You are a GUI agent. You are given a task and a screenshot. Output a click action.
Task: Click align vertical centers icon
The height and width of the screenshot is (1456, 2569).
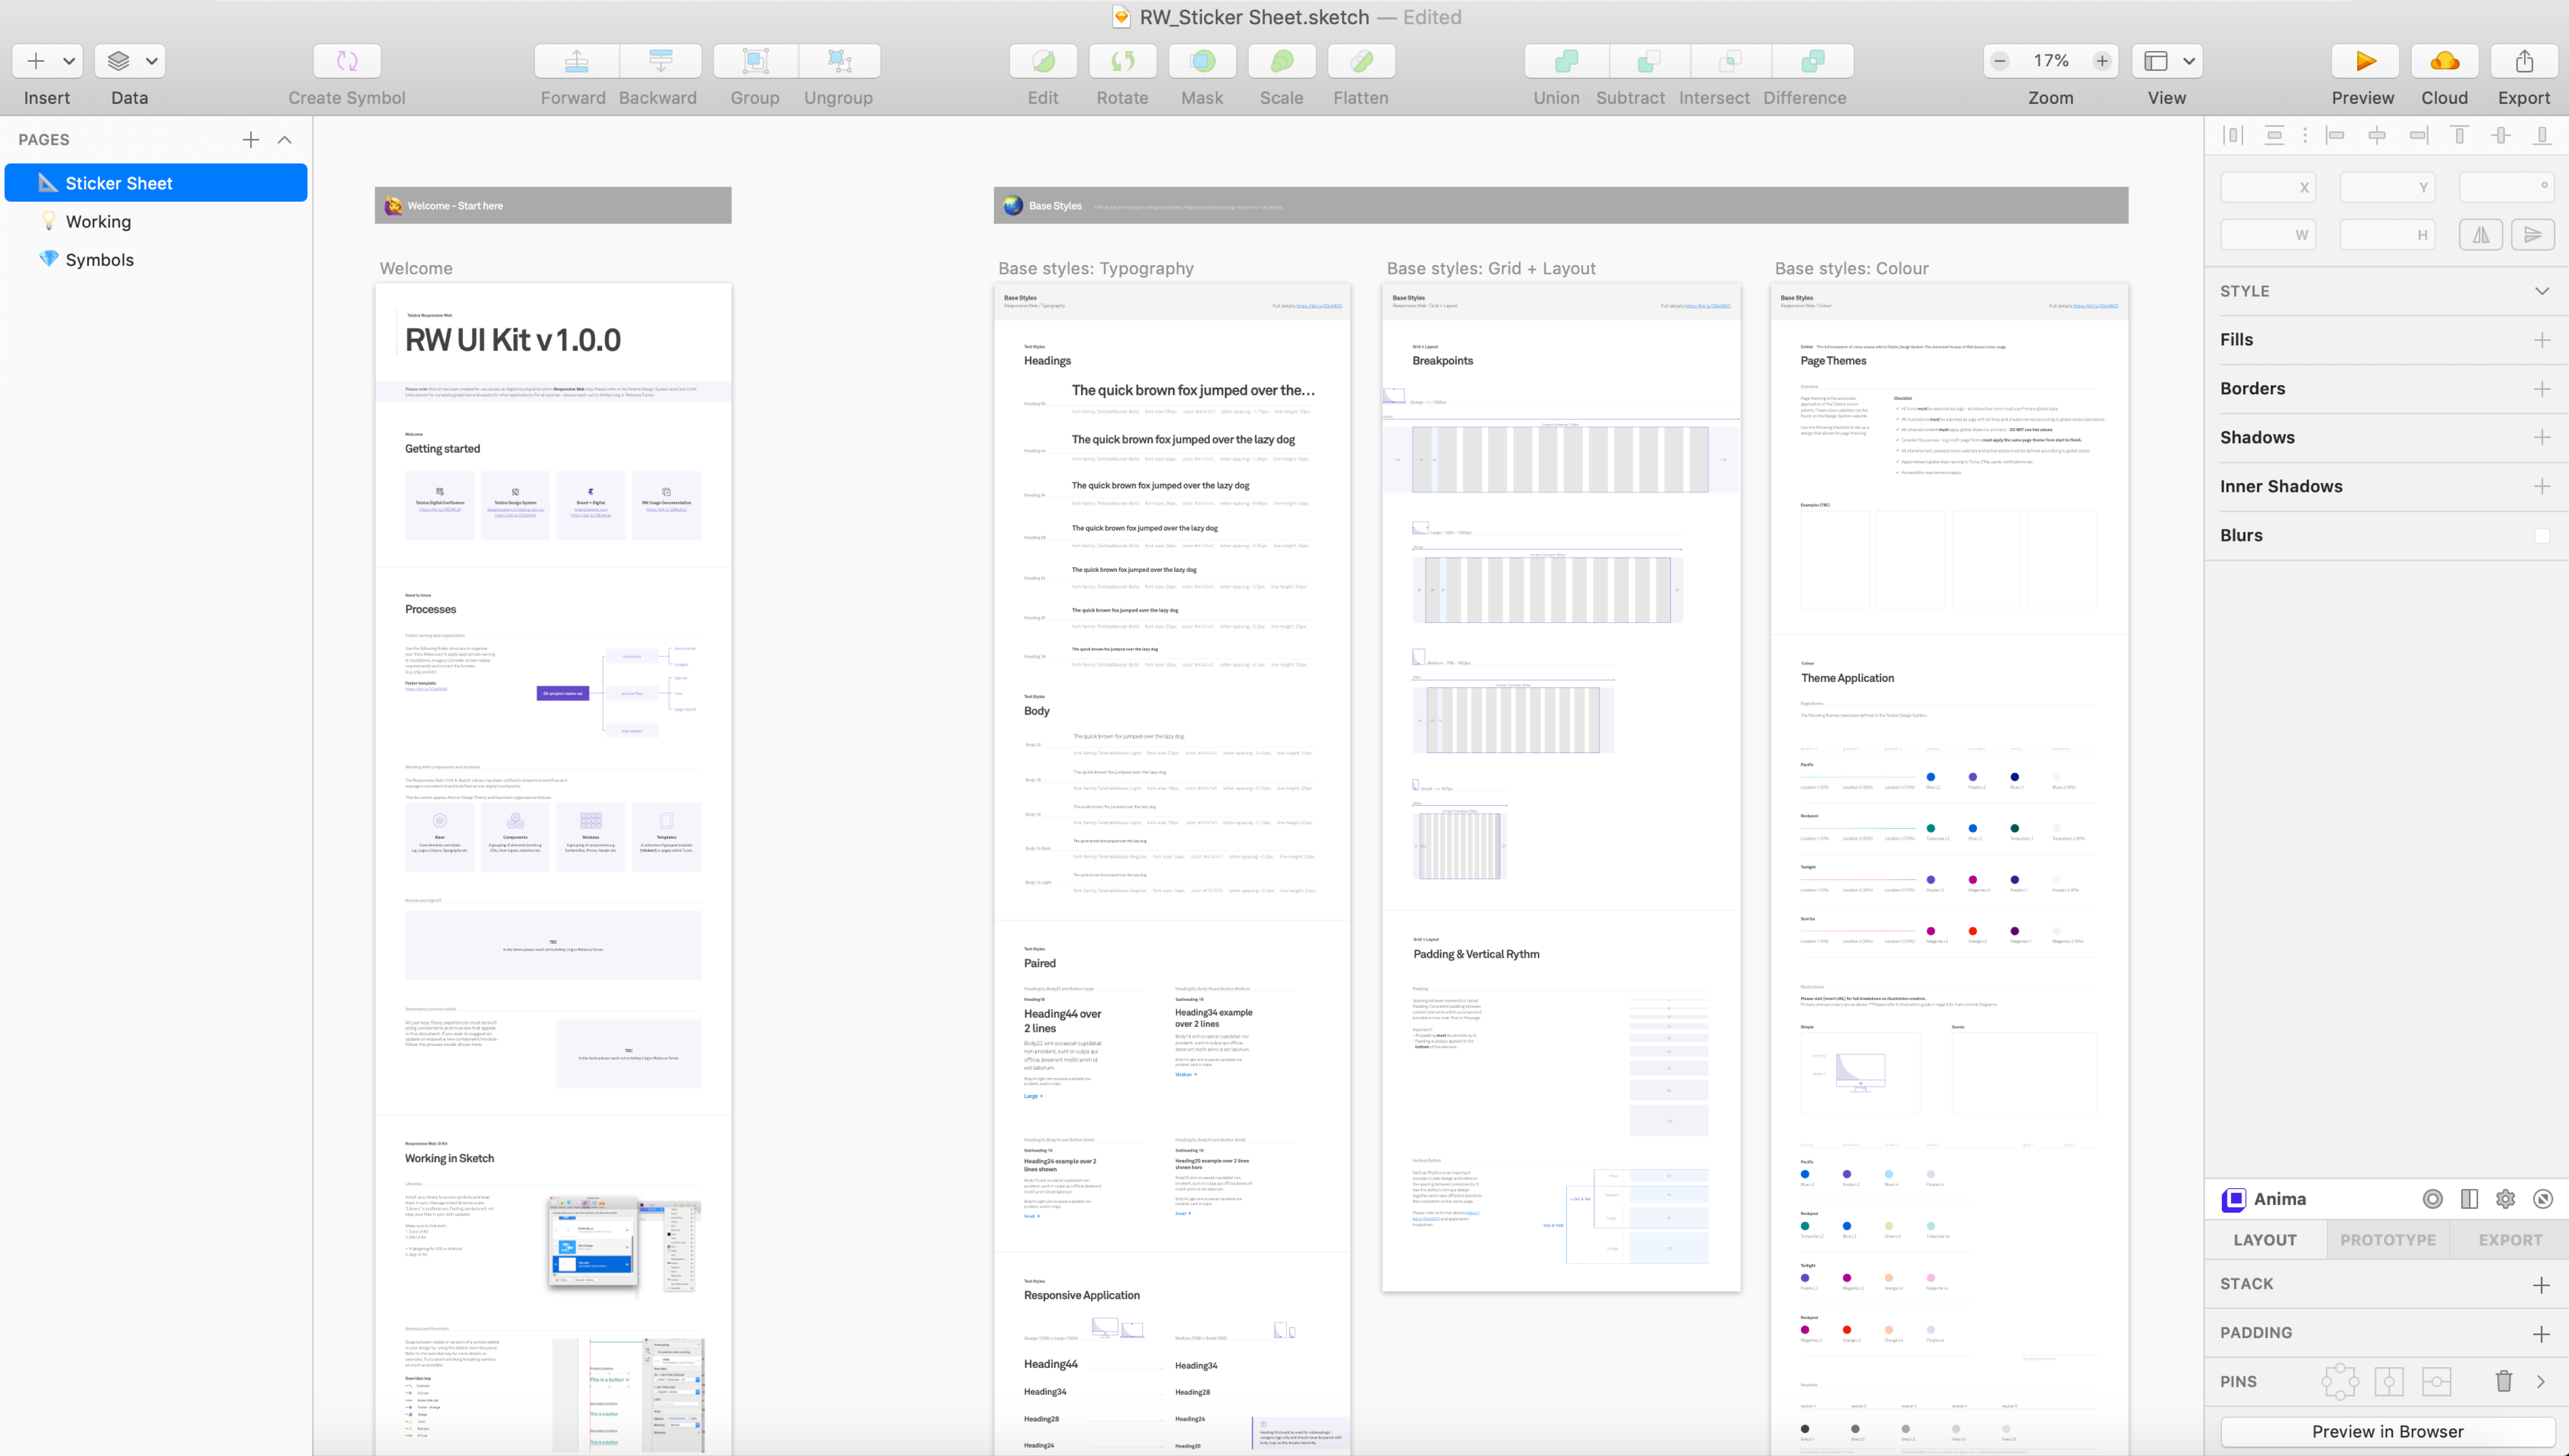[x=2501, y=135]
